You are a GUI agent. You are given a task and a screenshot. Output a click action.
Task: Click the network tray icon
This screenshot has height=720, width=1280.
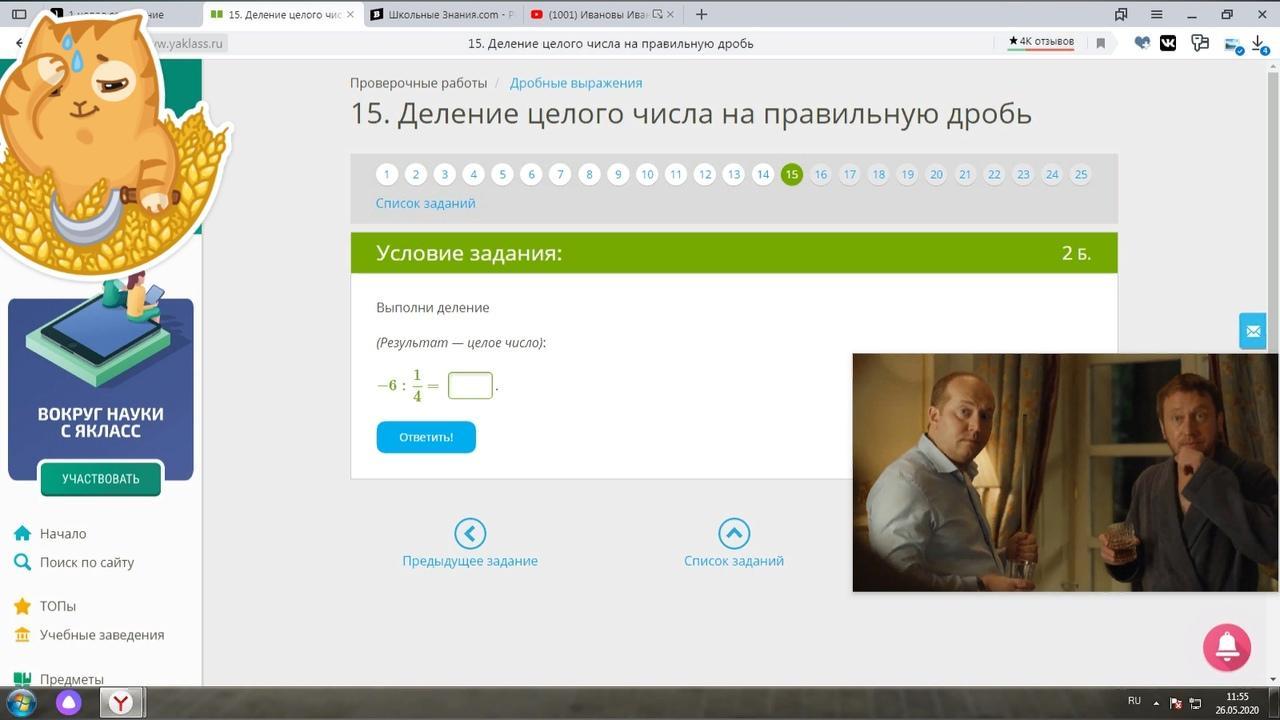[x=1195, y=703]
